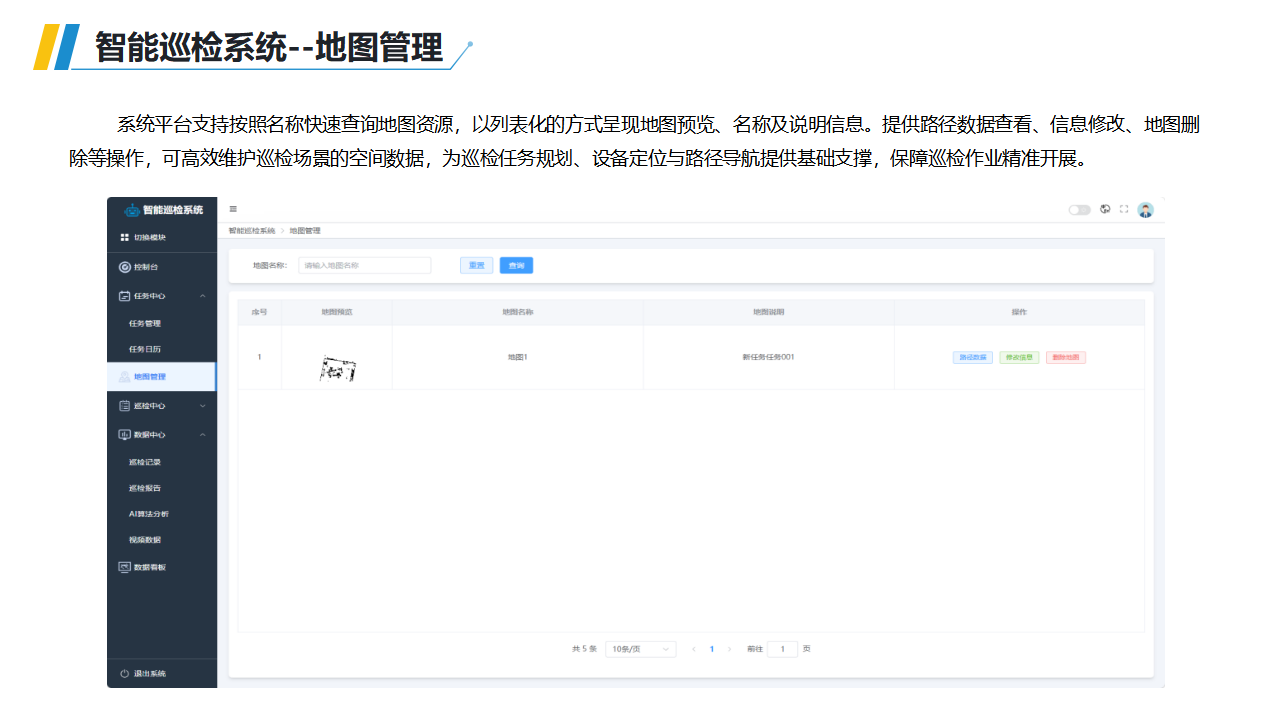Screen dimensions: 1280x720
Task: Click the 查询 search button
Action: point(516,265)
